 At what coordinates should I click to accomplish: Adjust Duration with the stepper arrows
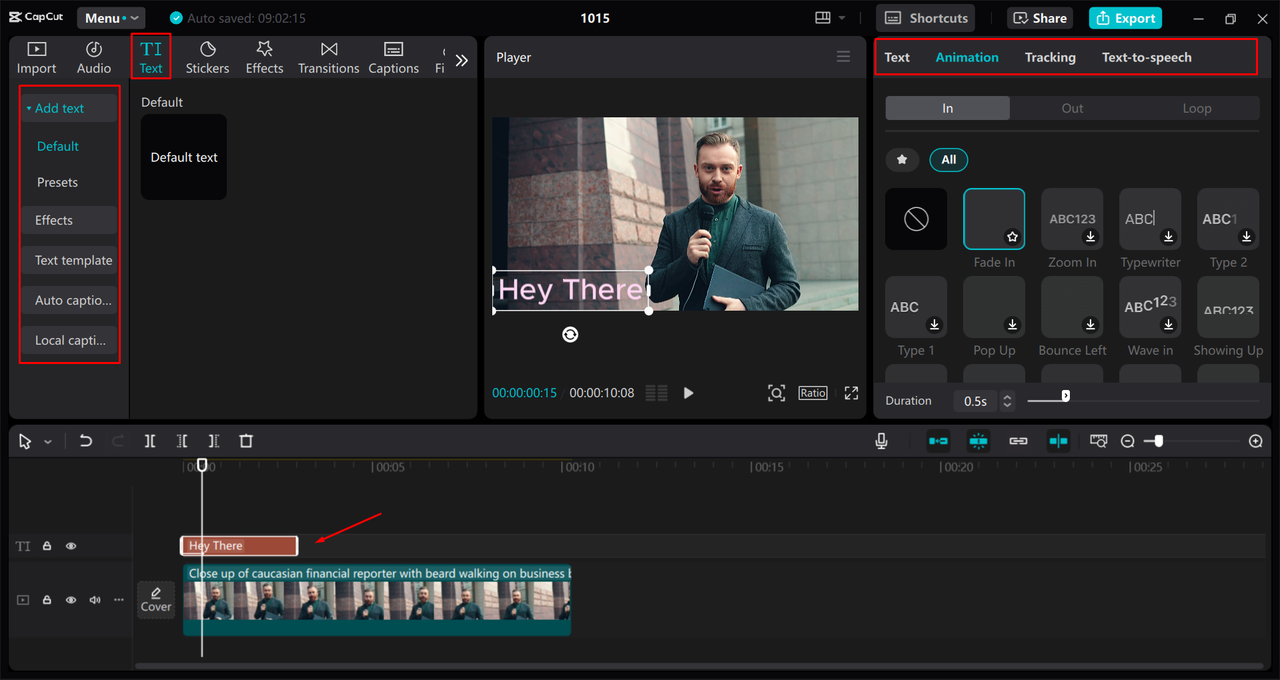1007,401
